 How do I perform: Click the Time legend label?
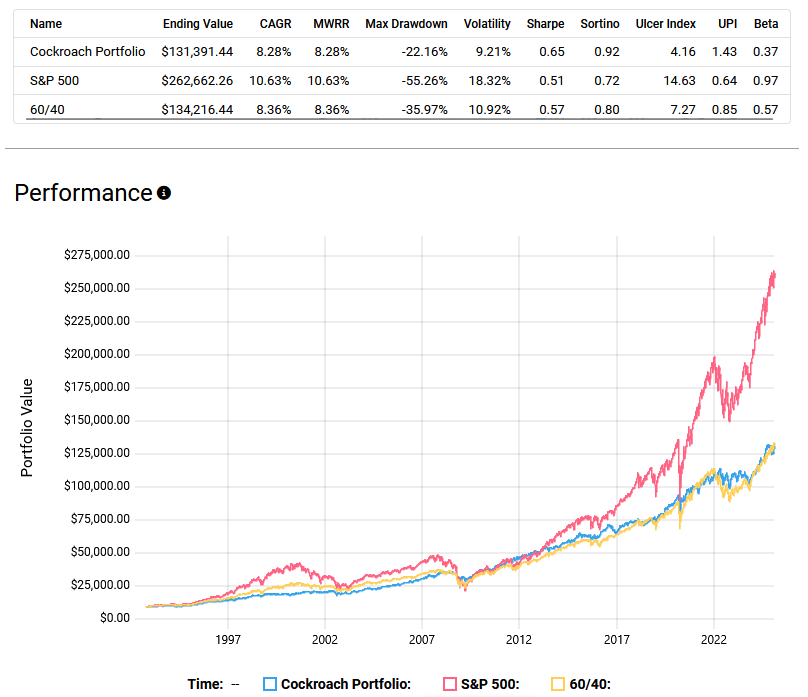(x=206, y=684)
